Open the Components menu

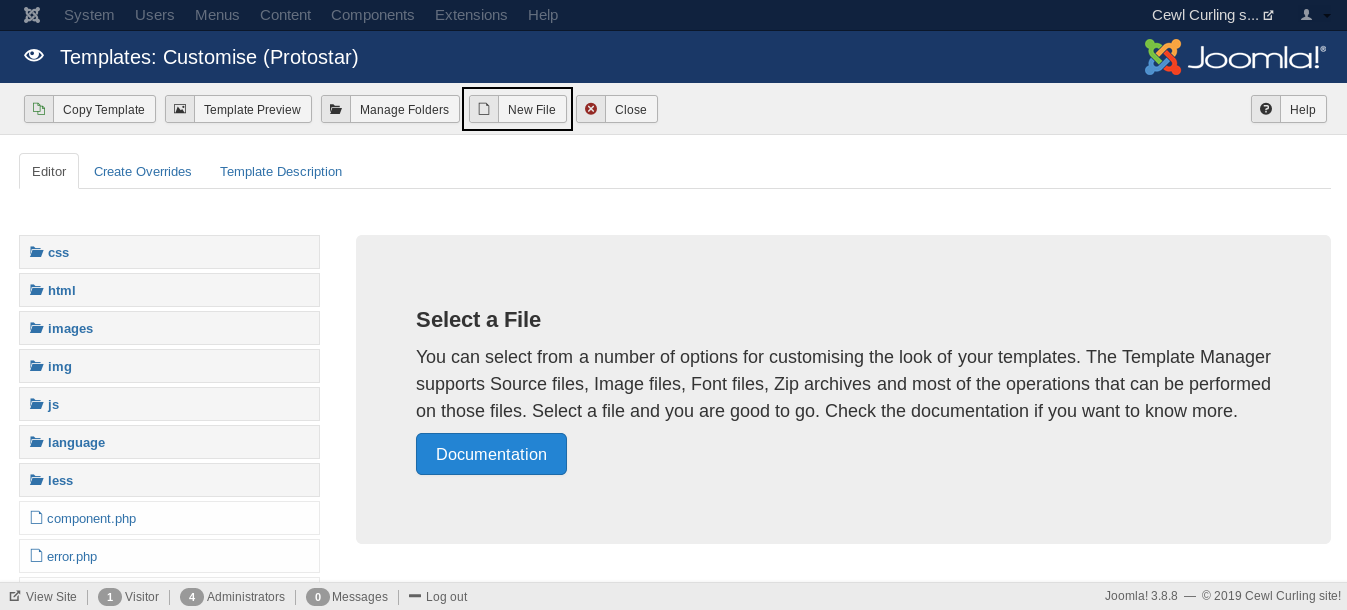(372, 15)
